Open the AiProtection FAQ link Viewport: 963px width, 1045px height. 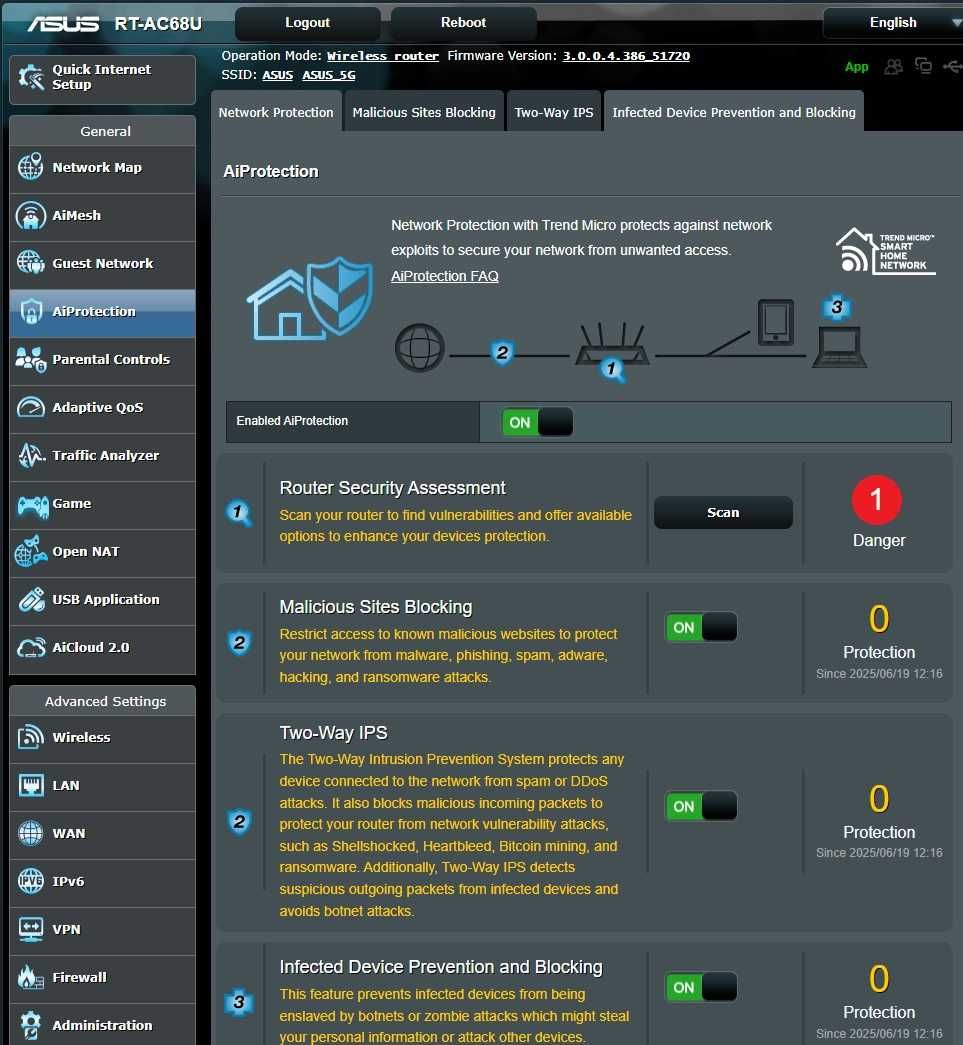(445, 276)
